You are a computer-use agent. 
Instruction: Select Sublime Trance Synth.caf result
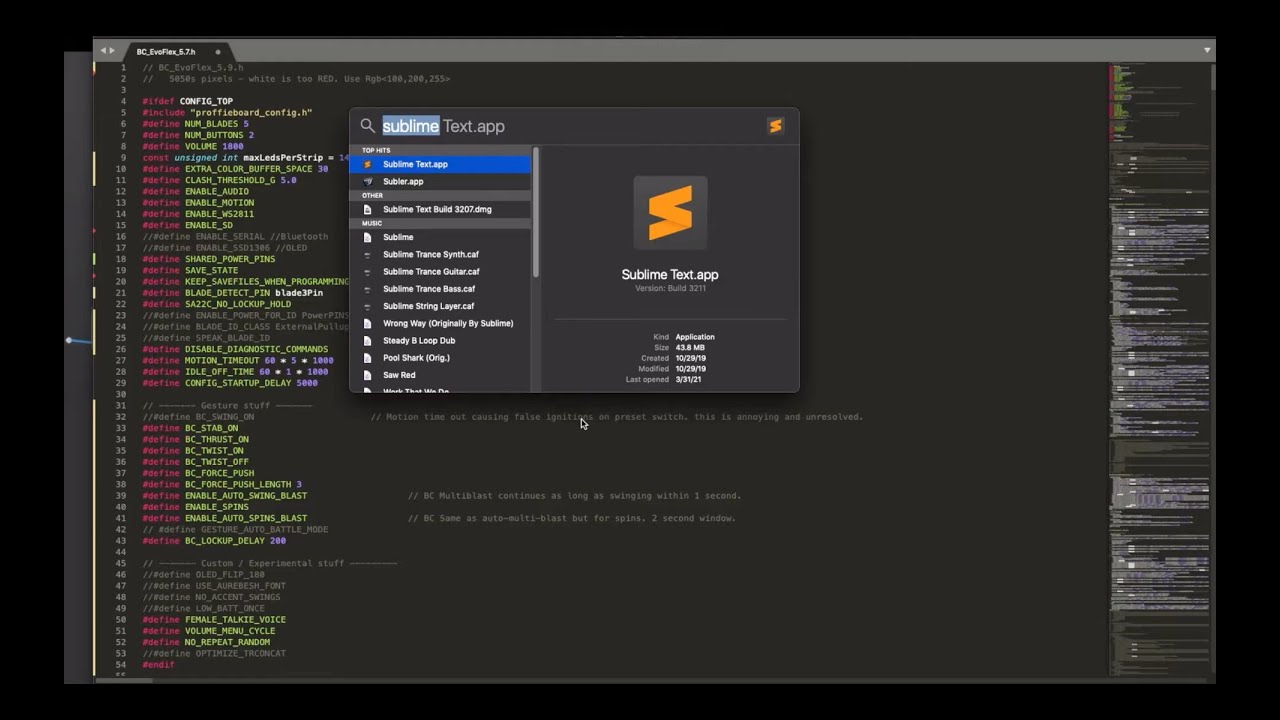[440, 254]
